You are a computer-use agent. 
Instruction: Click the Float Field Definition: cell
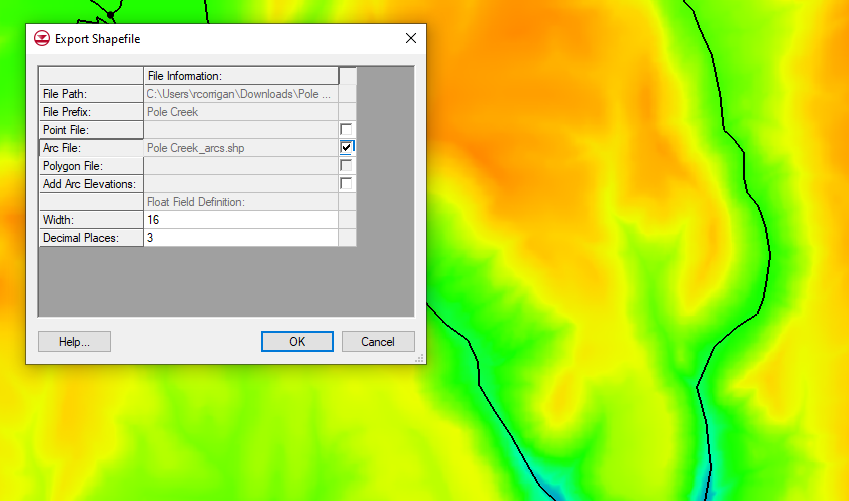pyautogui.click(x=241, y=202)
